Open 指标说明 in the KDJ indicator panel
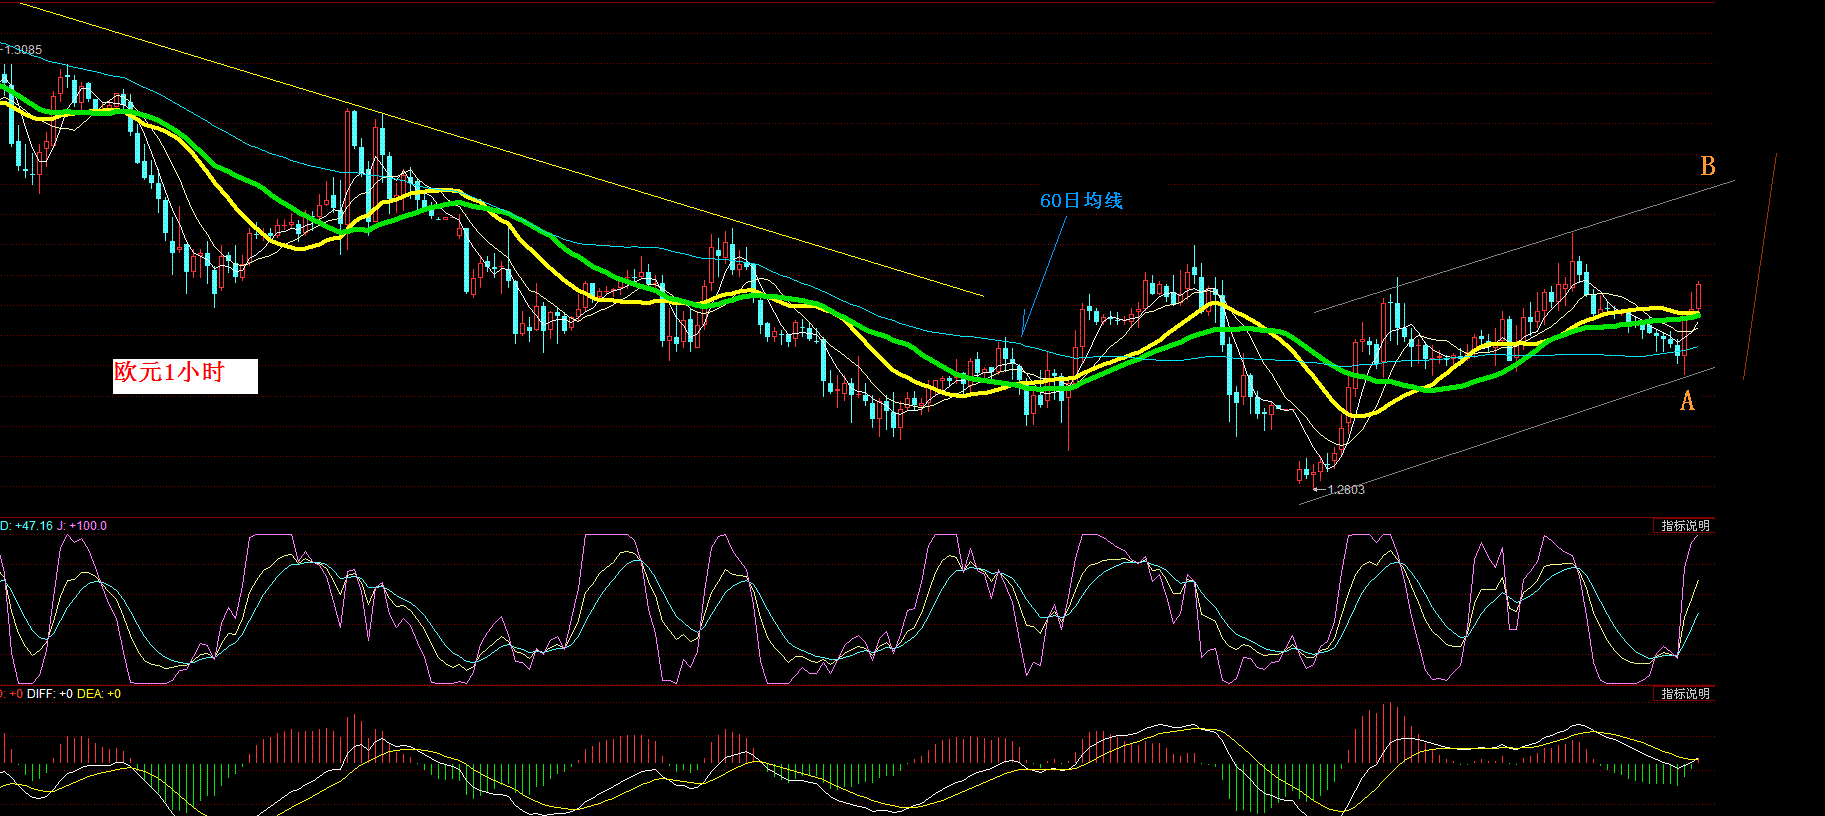The height and width of the screenshot is (816, 1825). (x=1685, y=526)
